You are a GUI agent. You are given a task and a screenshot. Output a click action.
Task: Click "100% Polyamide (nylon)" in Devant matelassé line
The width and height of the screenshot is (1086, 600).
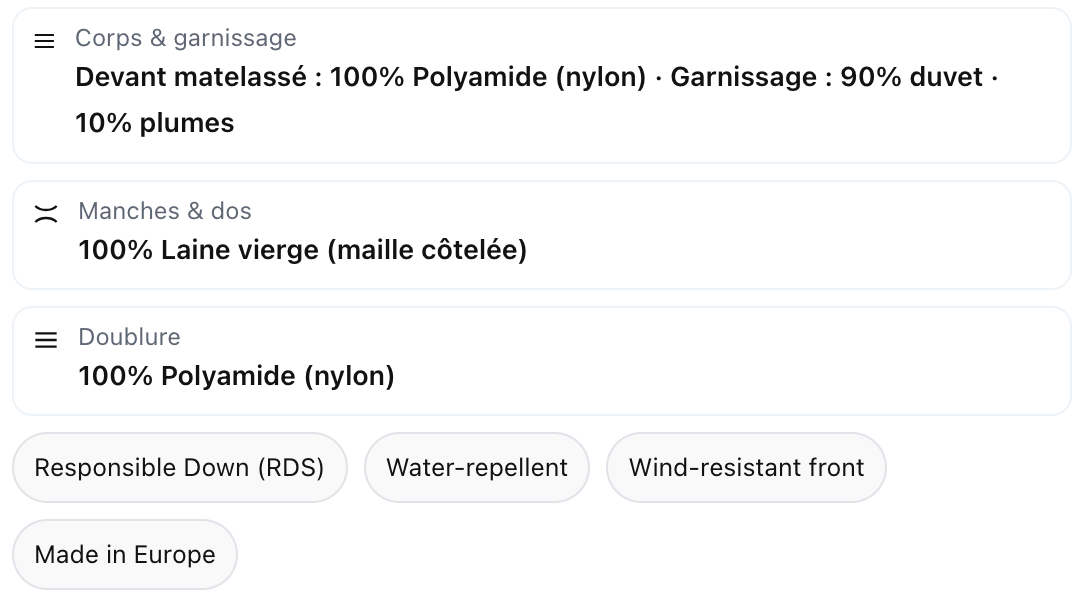(x=488, y=77)
